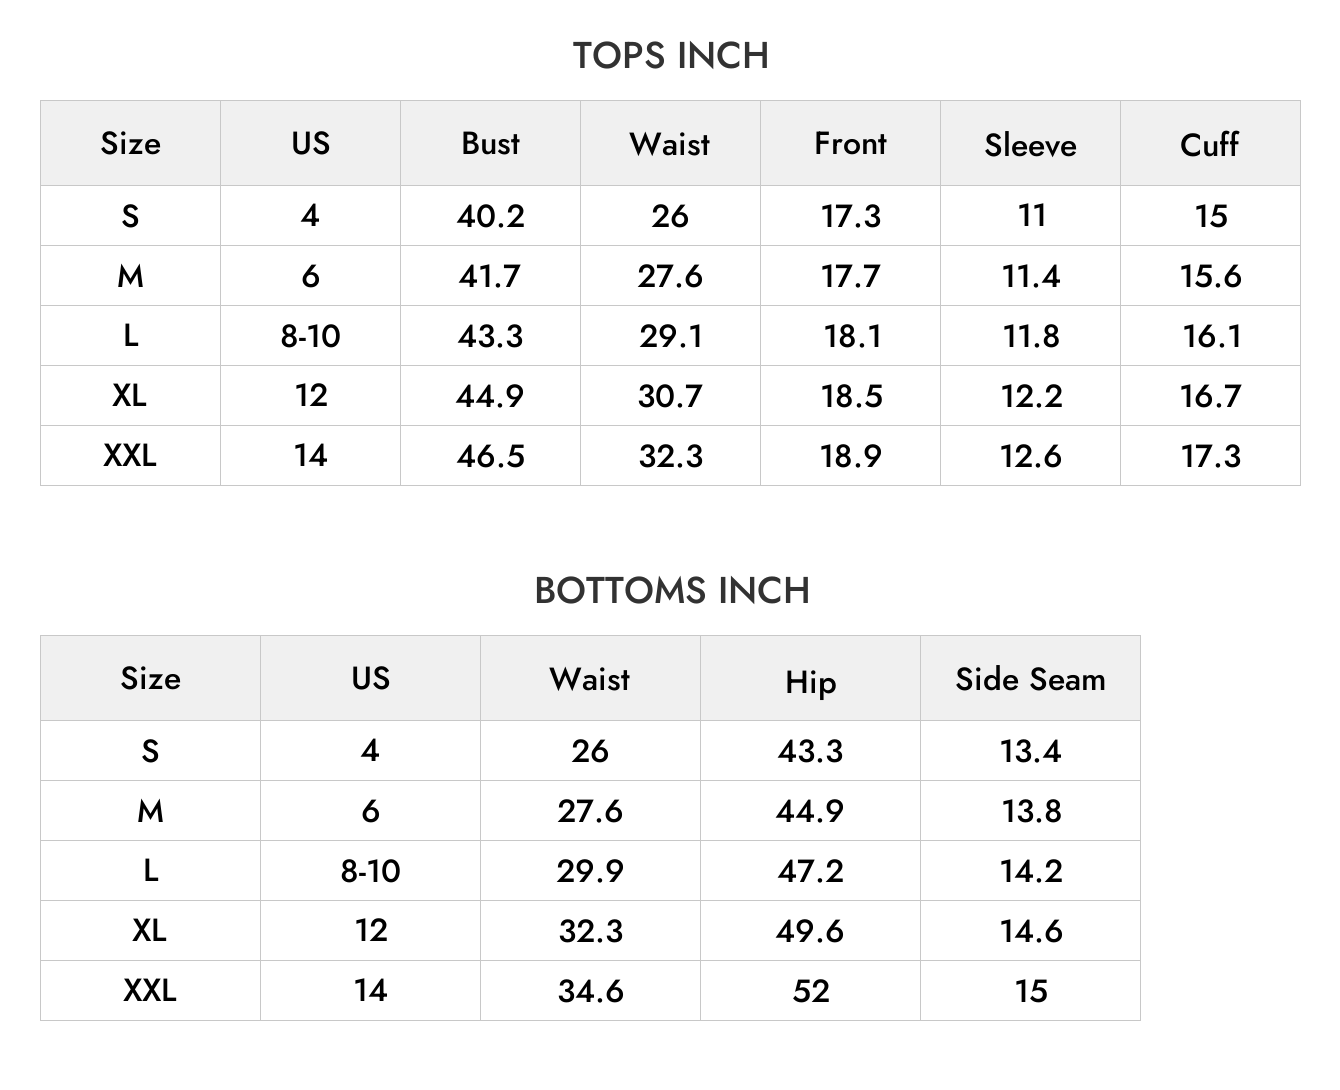1340x1090 pixels.
Task: Select the XXL row label in tops table
Action: tap(130, 456)
